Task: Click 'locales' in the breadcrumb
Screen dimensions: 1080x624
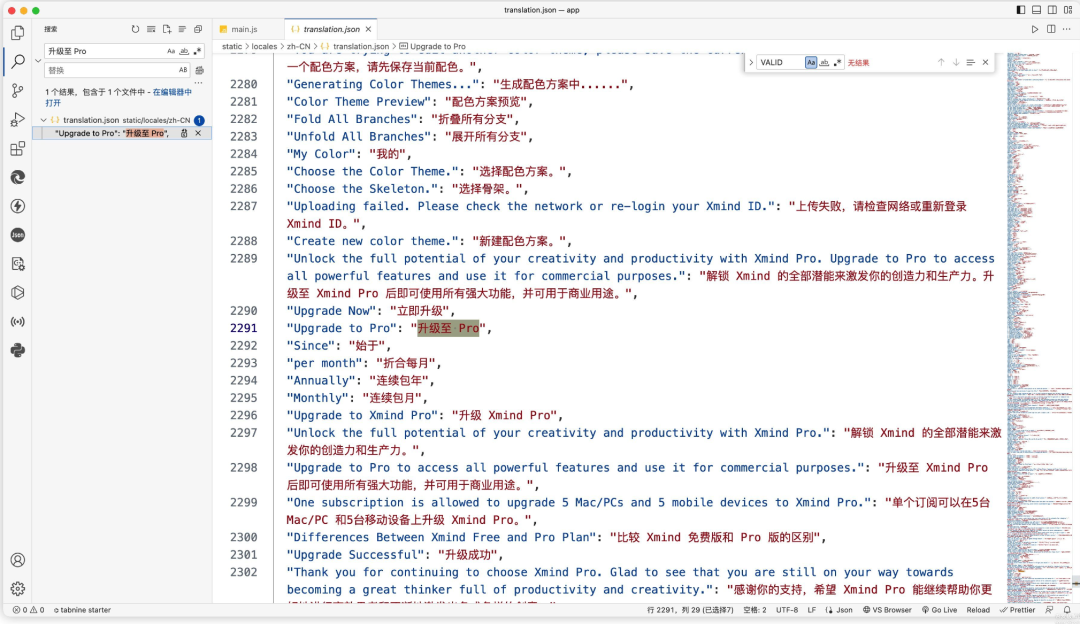Action: click(x=264, y=46)
